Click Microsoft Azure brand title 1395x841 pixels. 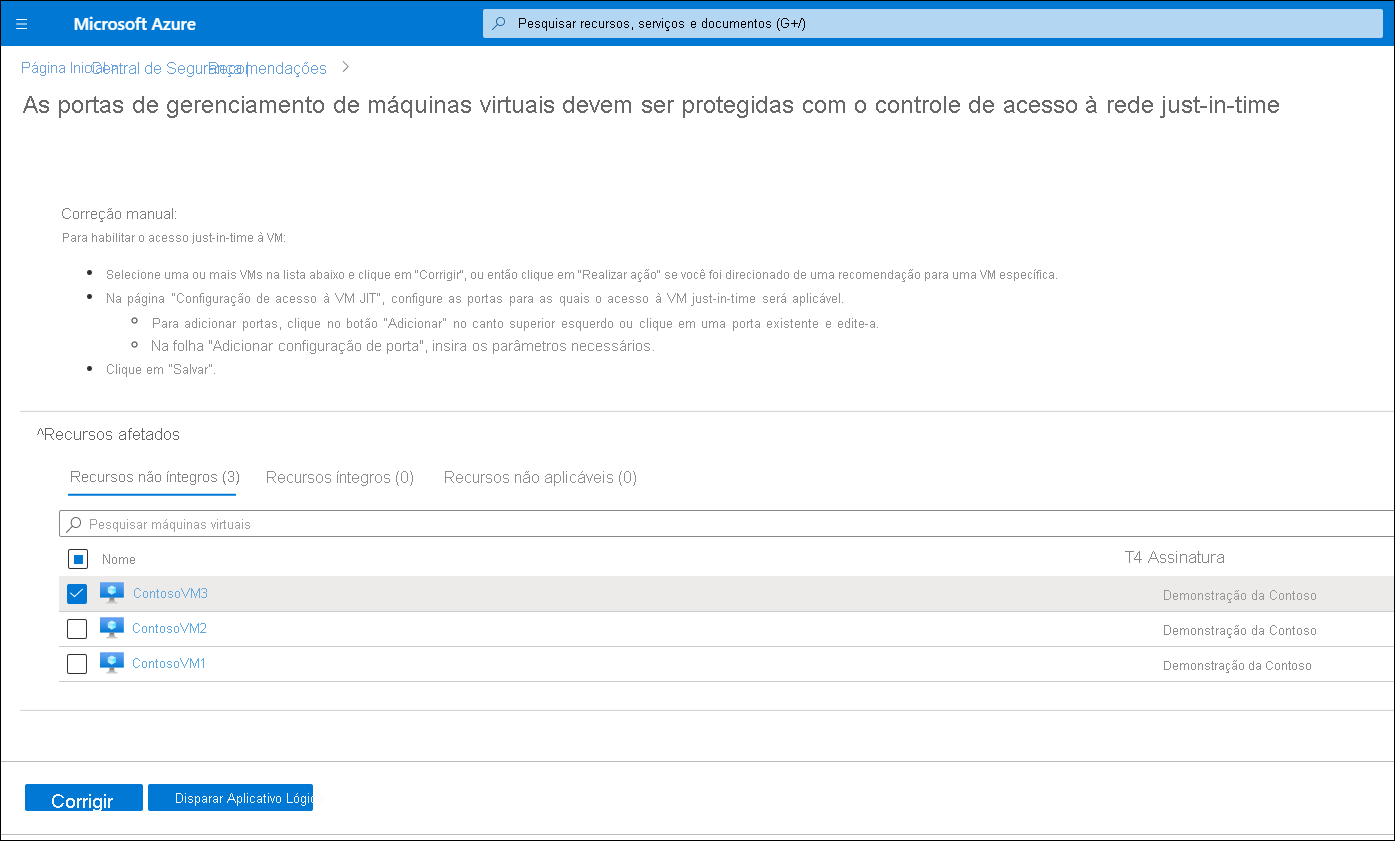(135, 24)
